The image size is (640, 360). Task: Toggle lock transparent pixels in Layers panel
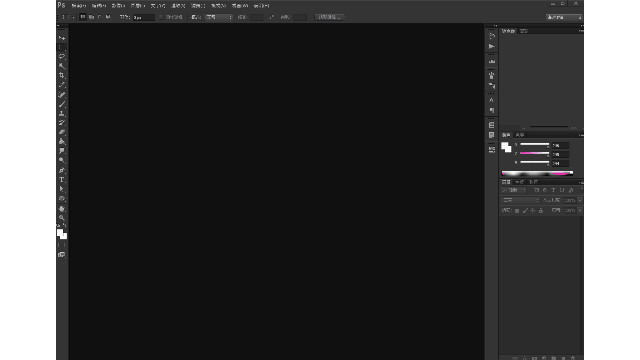[517, 211]
